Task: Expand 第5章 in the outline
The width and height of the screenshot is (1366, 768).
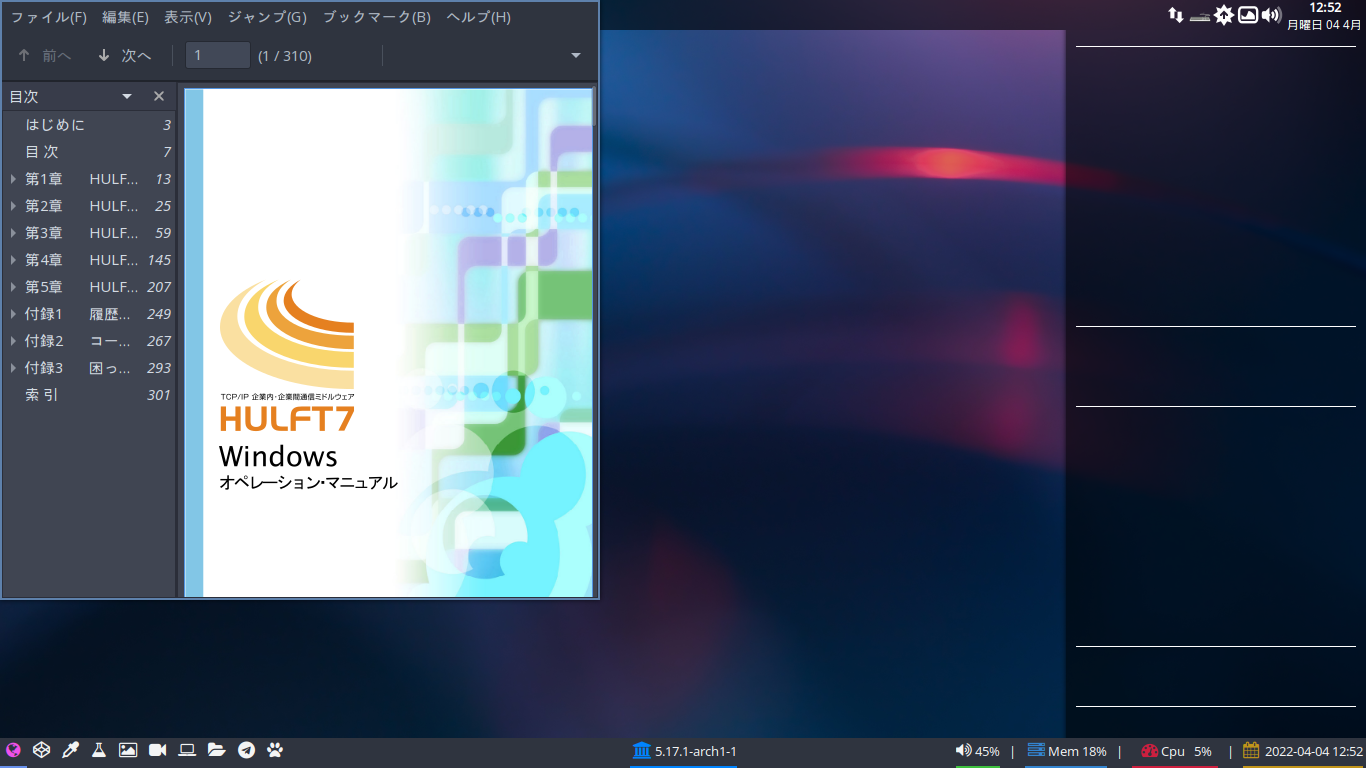Action: point(13,287)
